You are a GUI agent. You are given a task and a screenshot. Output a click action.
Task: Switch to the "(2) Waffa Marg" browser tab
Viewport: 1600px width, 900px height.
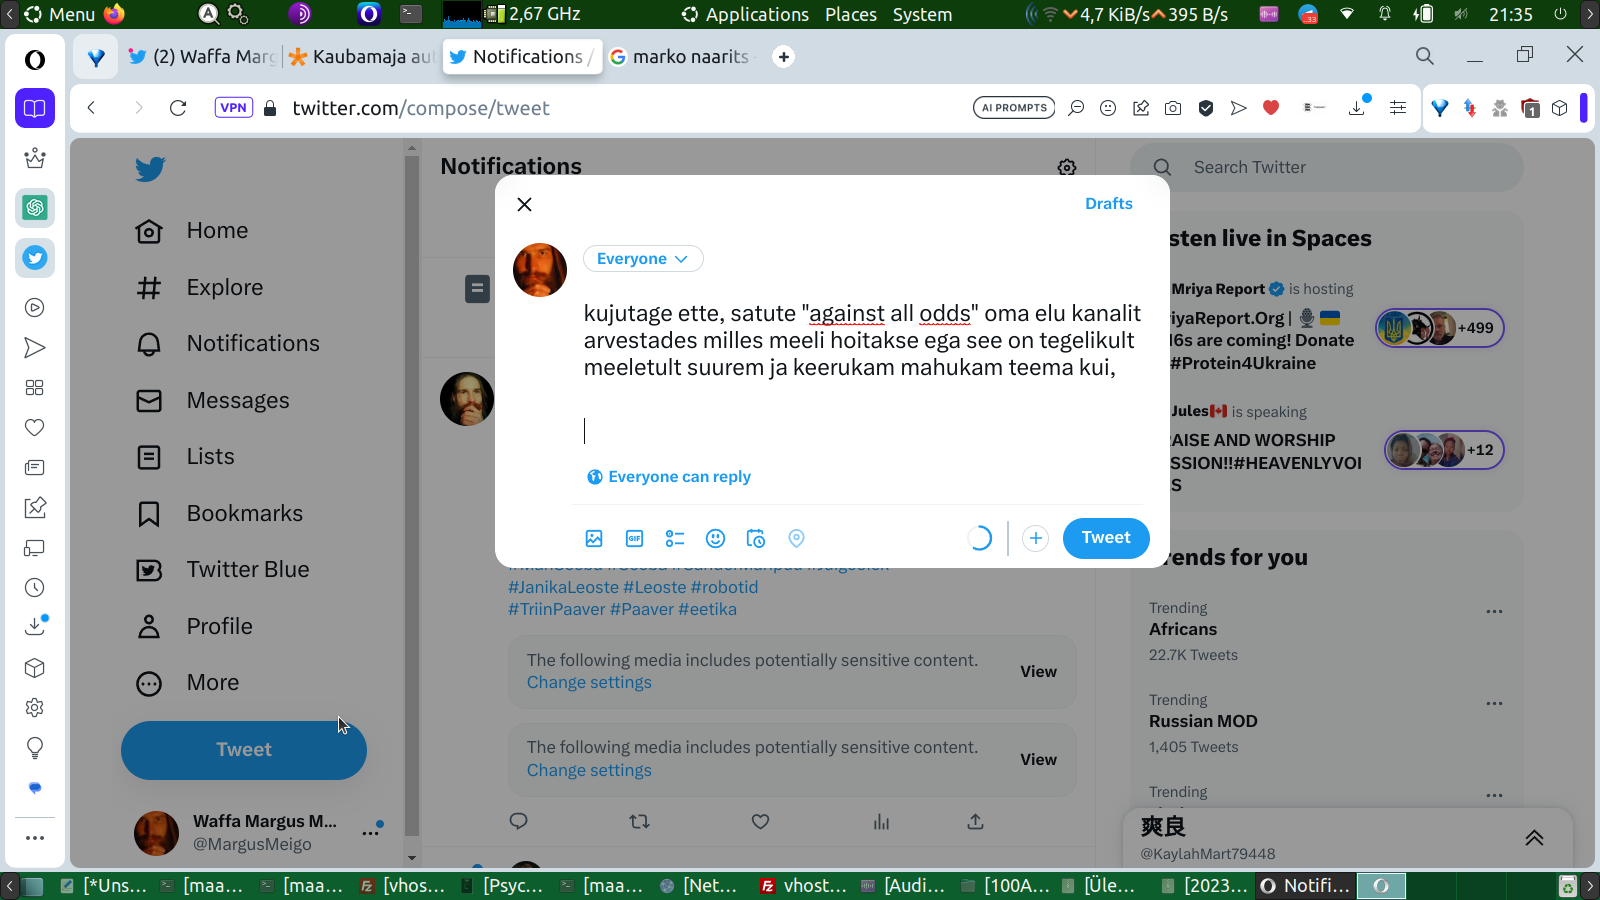click(x=202, y=57)
